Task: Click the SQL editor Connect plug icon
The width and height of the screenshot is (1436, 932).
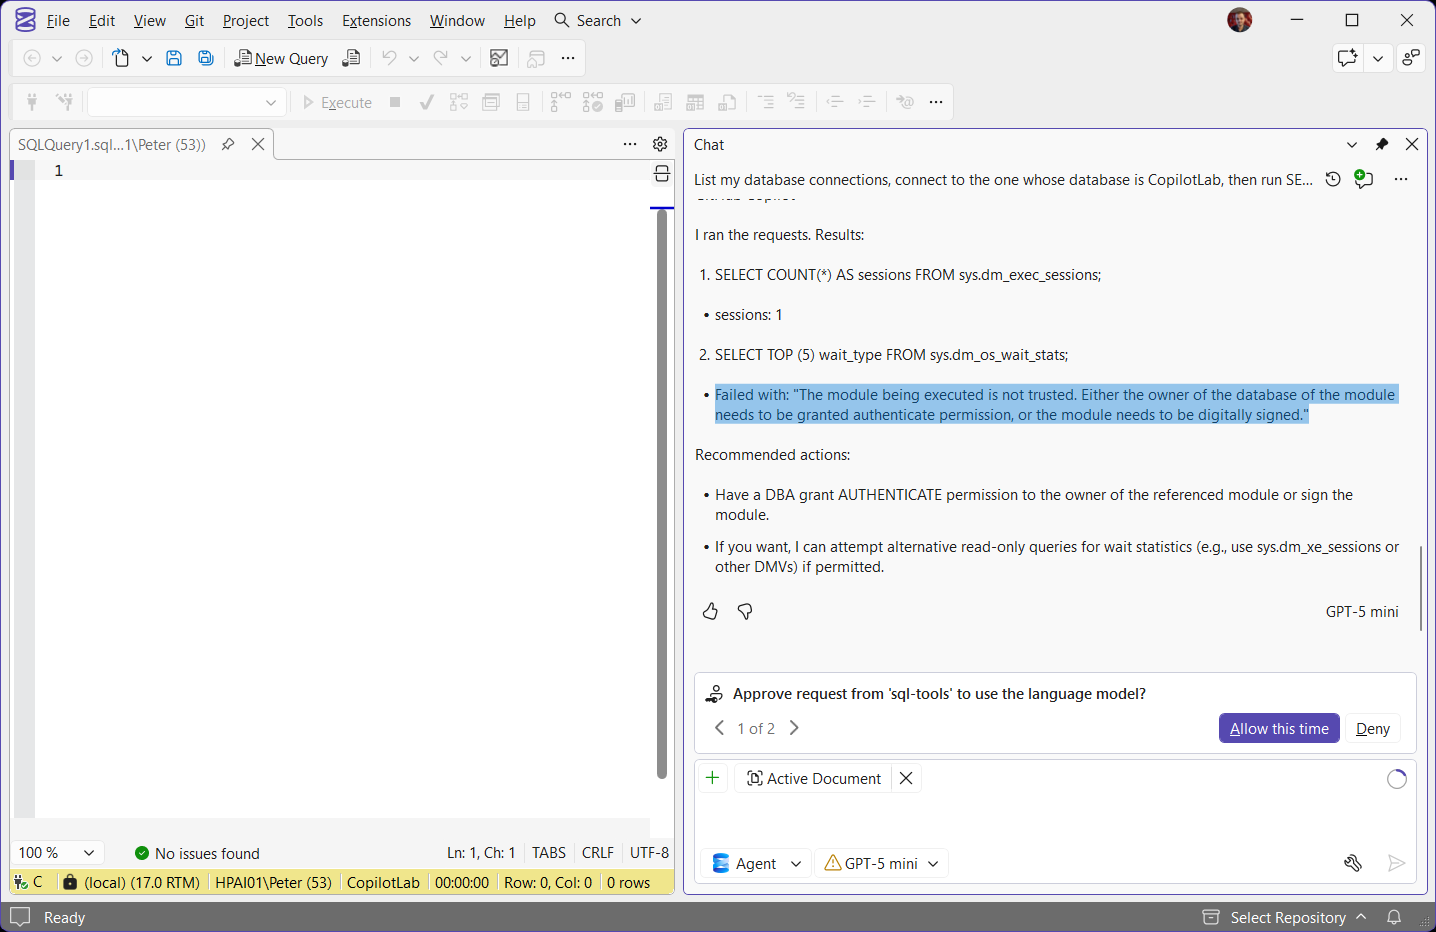Action: click(x=32, y=102)
